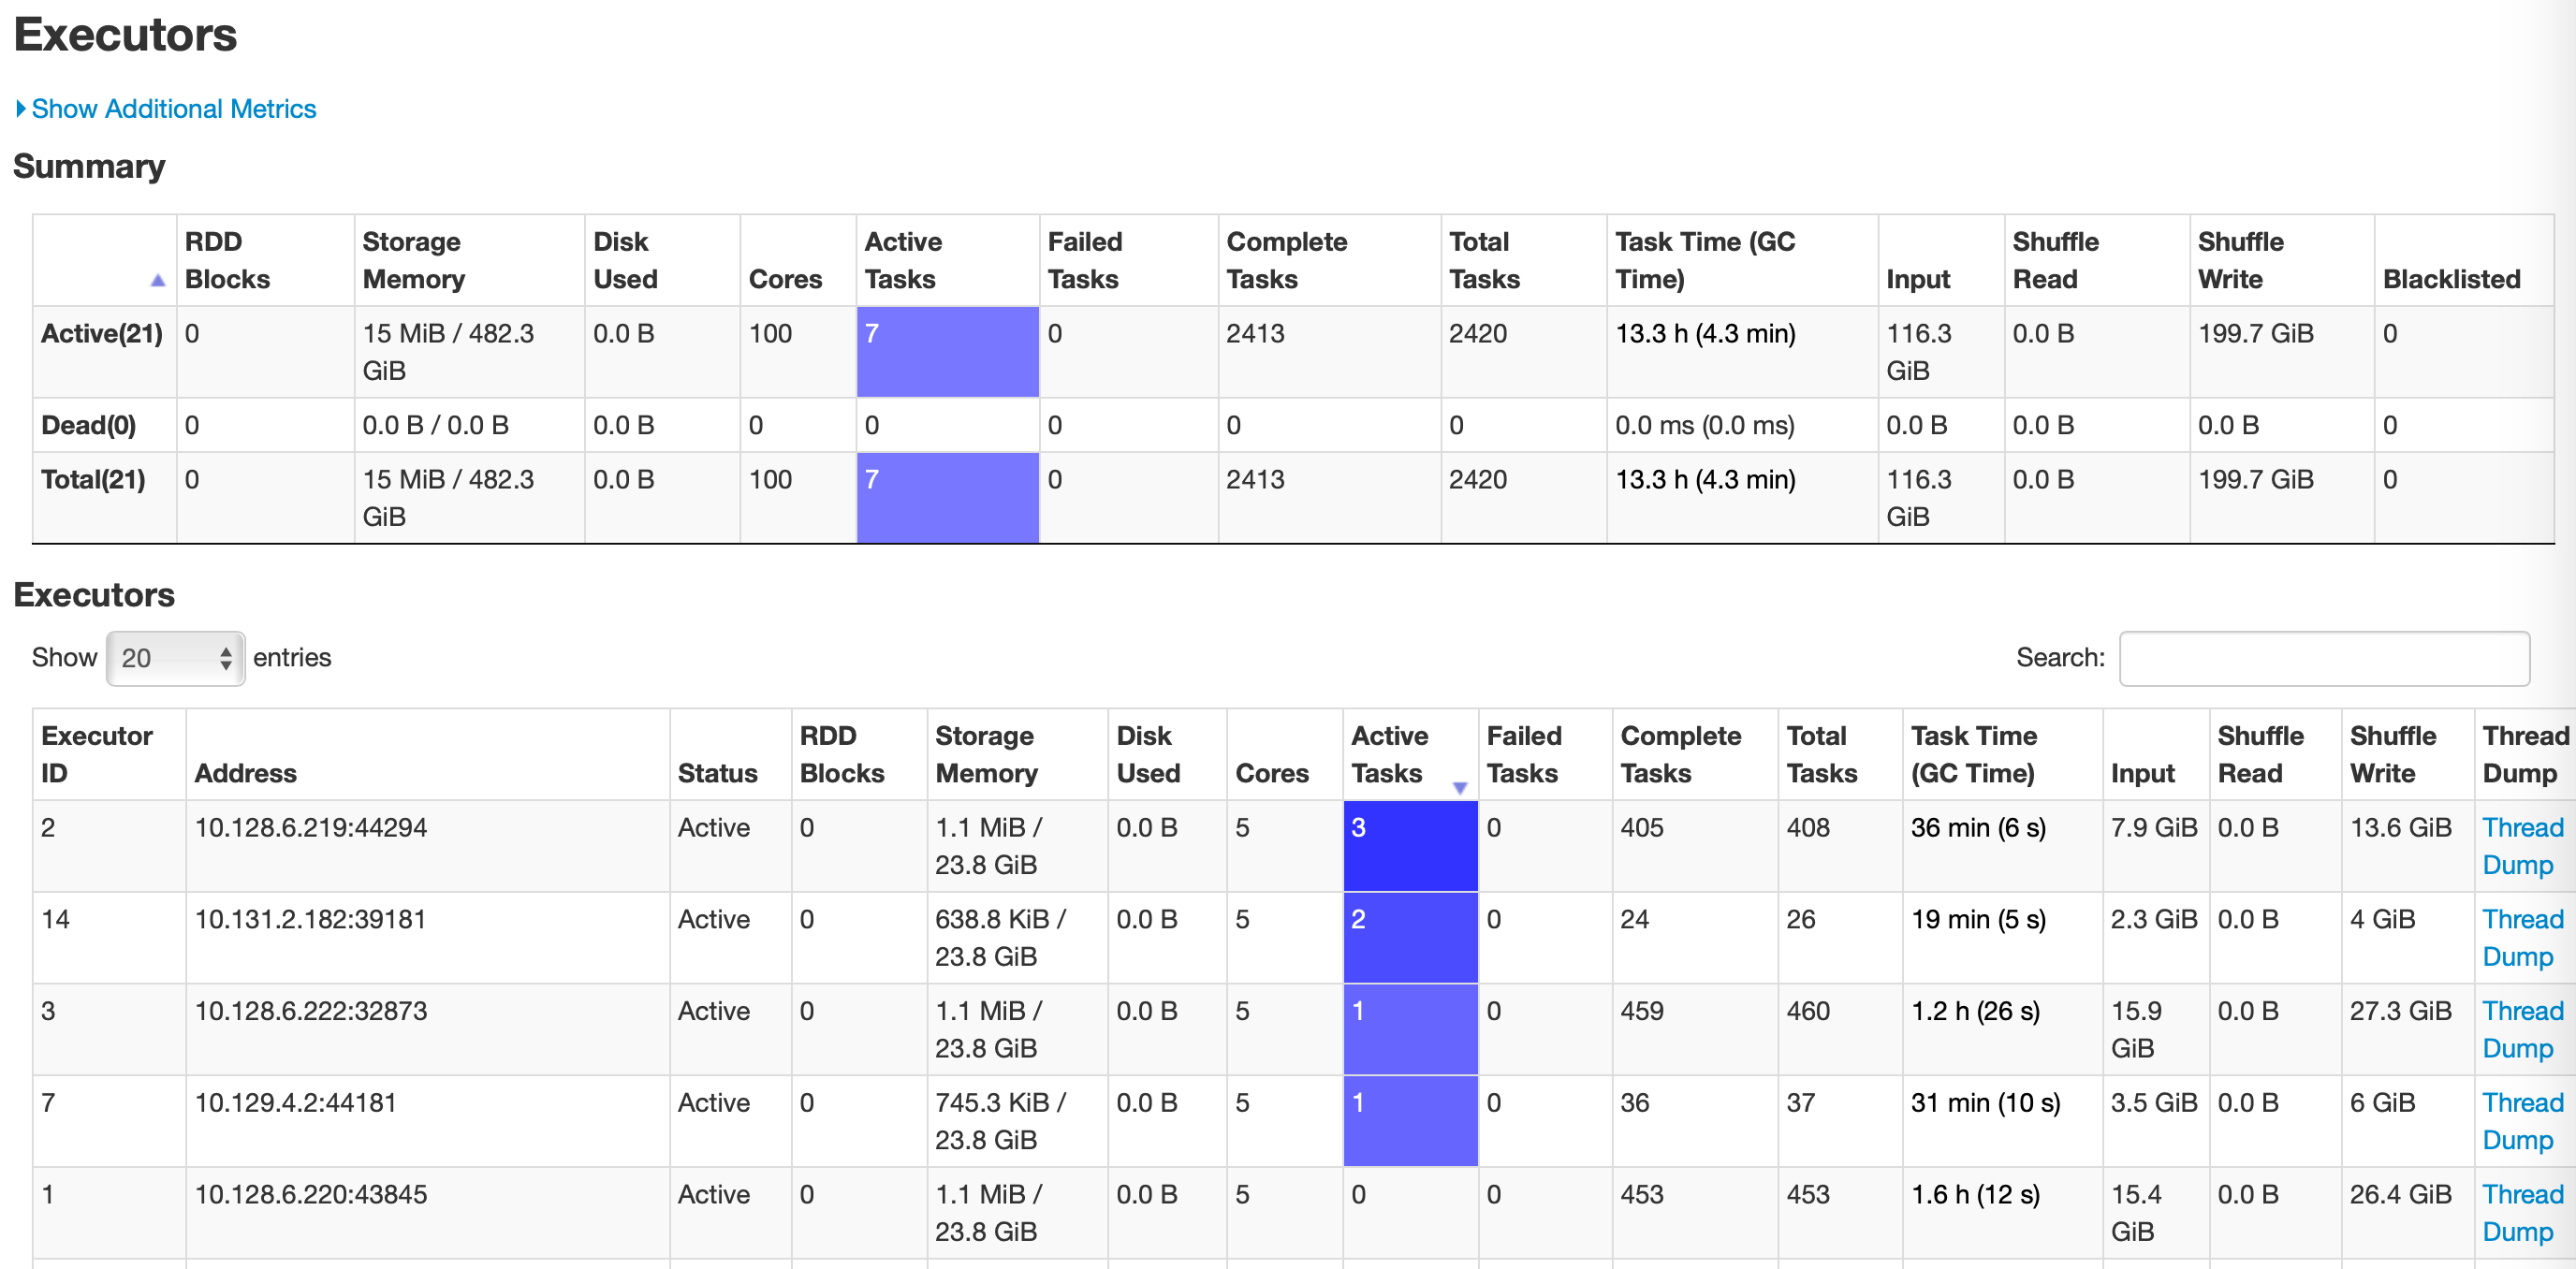Sort executors by Cores column

click(1273, 772)
